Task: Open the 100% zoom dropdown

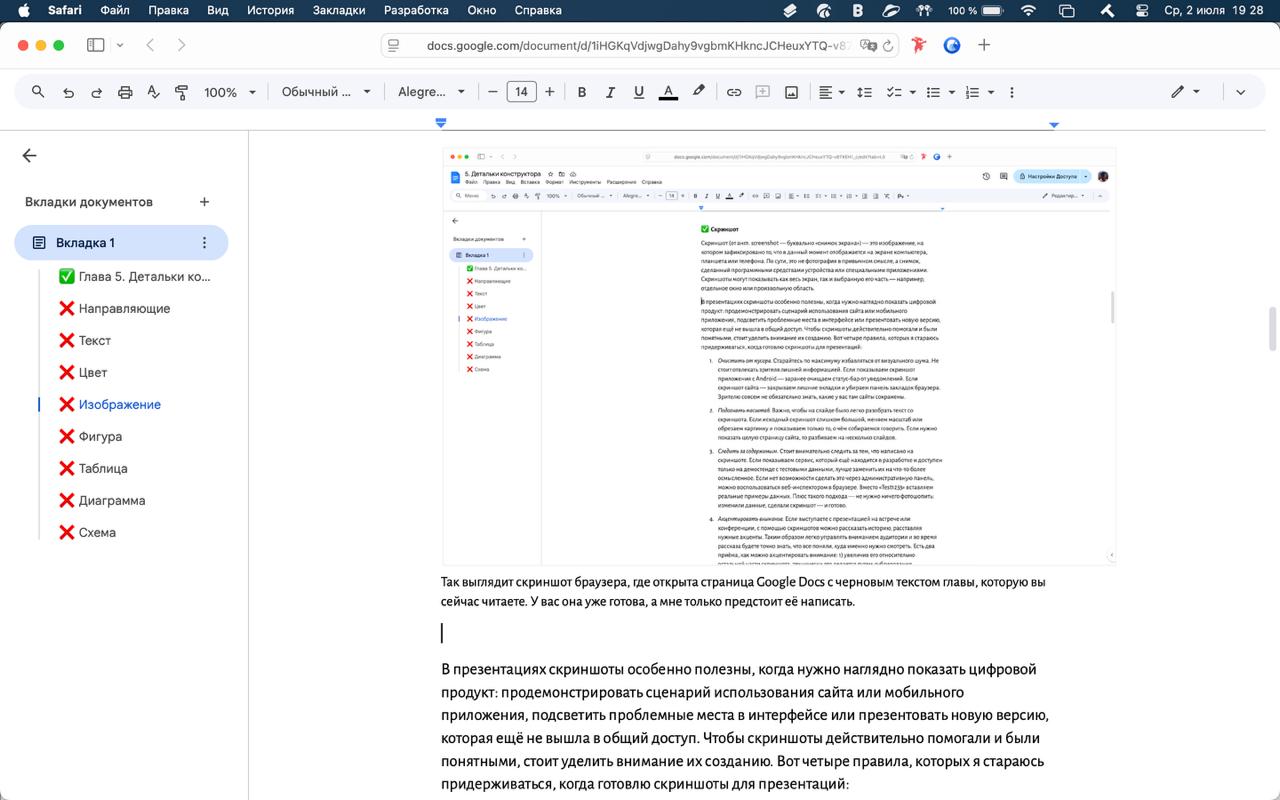Action: (x=230, y=92)
